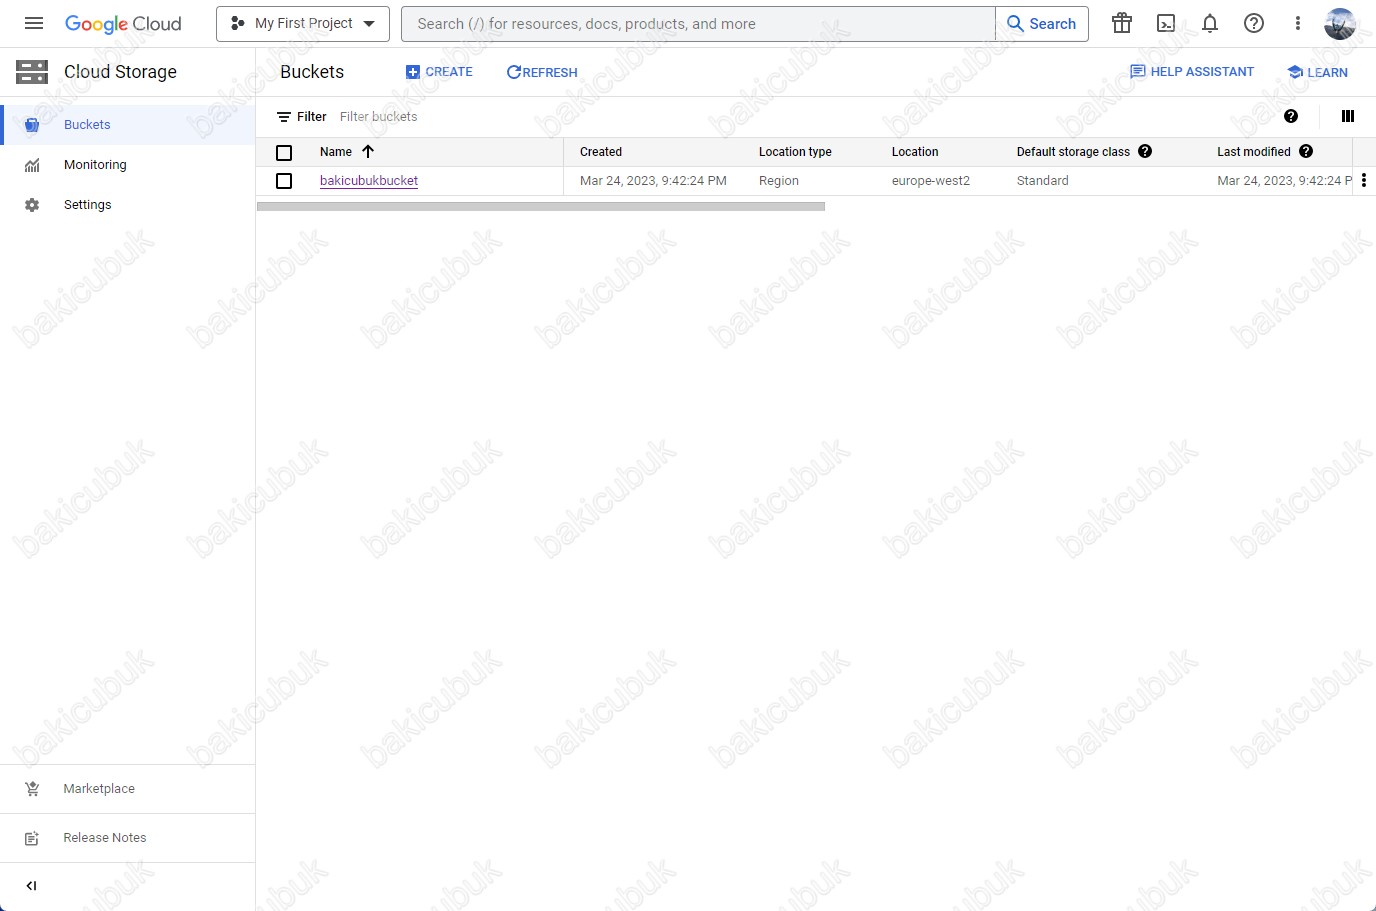The image size is (1376, 911).
Task: Sort by the Name column header
Action: tap(336, 152)
